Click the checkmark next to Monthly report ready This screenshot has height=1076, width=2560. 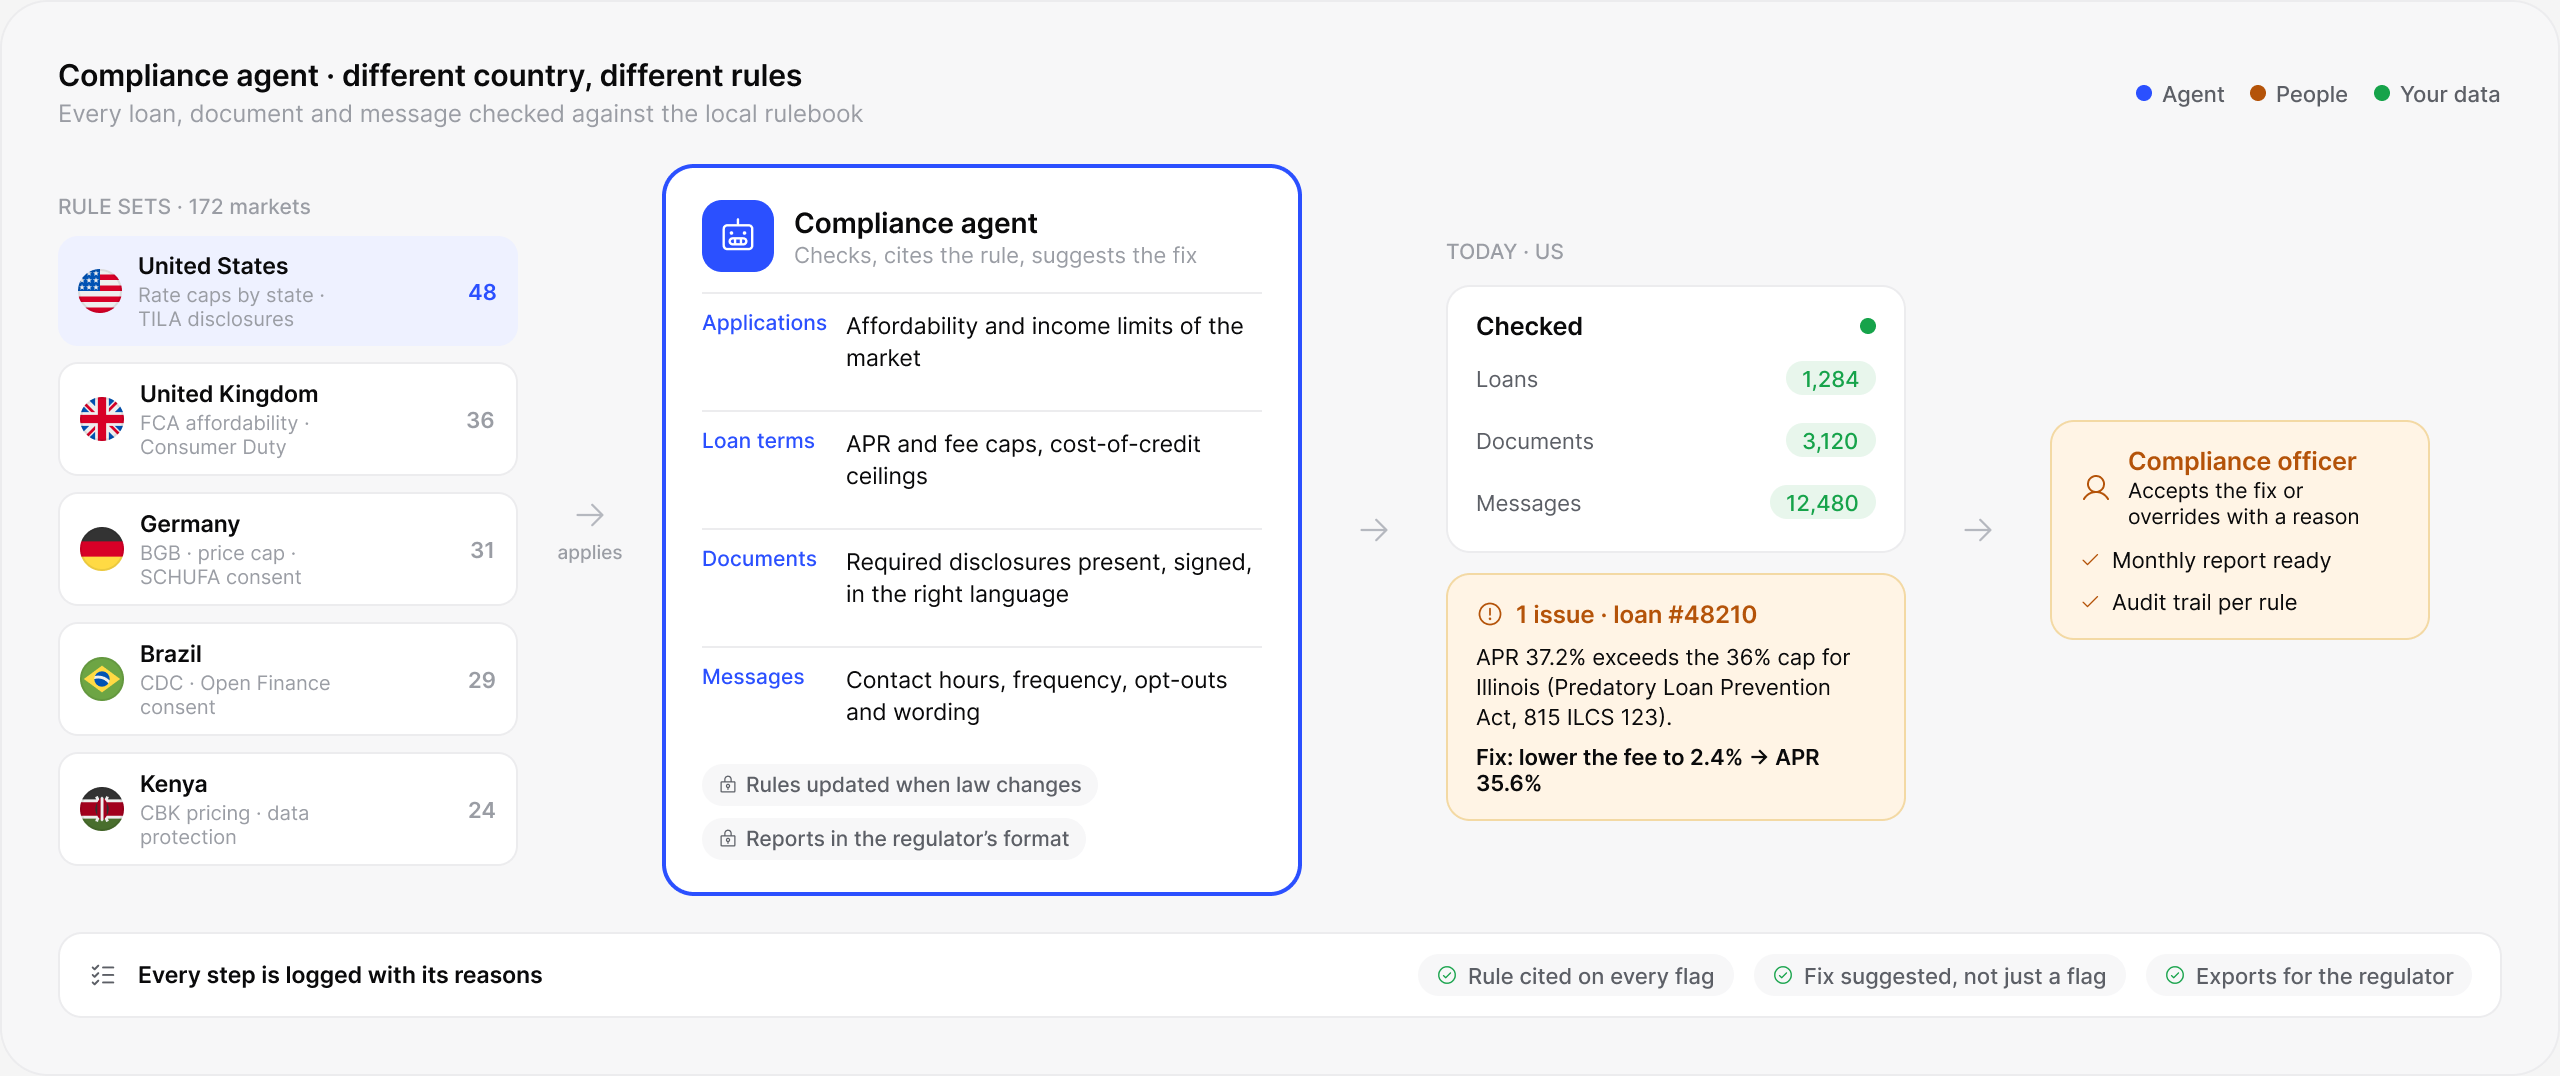pos(2090,560)
